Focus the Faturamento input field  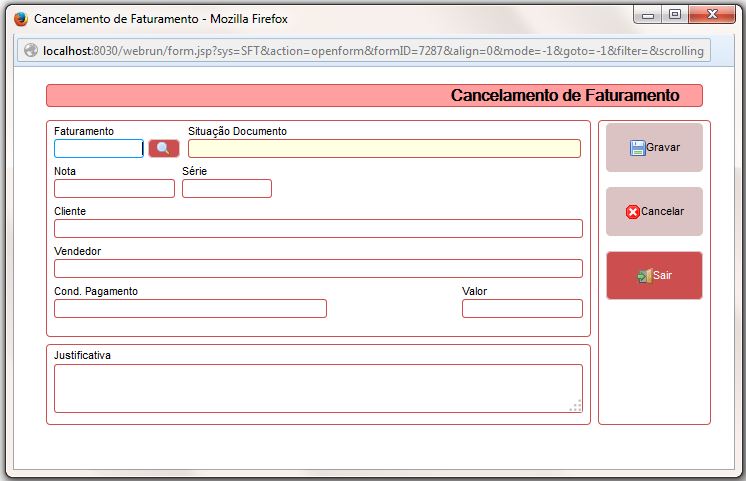point(98,148)
